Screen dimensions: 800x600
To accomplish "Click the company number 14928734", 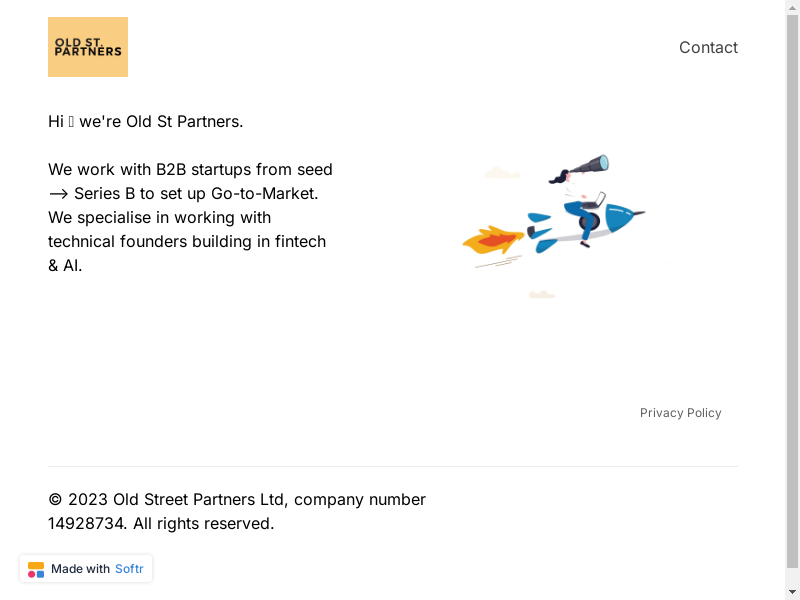I will pos(86,523).
